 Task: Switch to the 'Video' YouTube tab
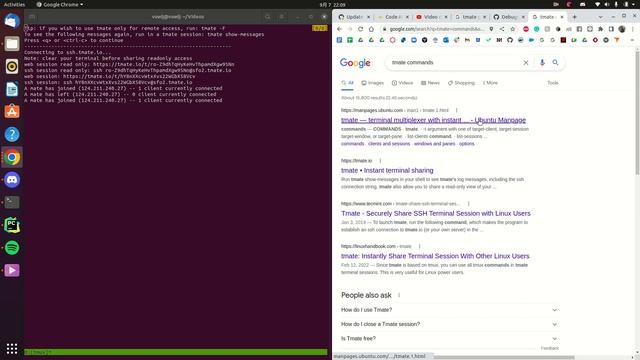click(431, 17)
